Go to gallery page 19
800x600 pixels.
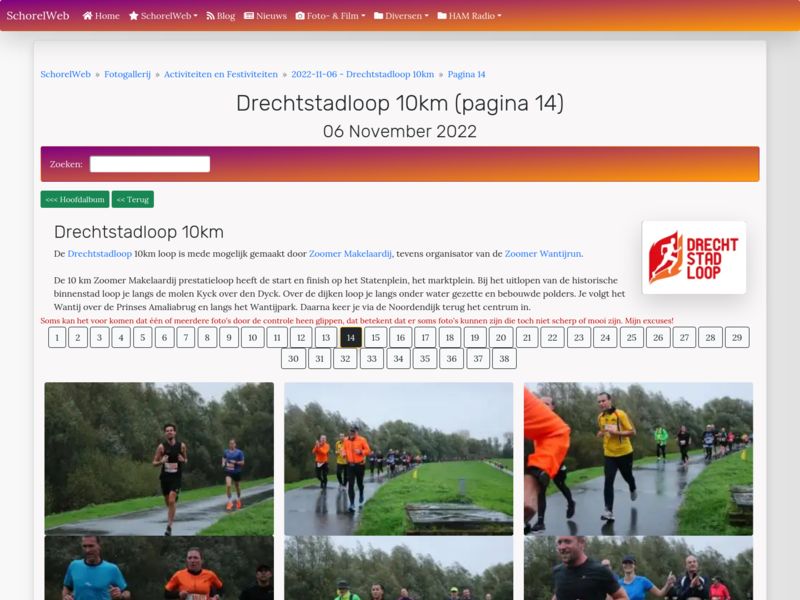pyautogui.click(x=475, y=337)
